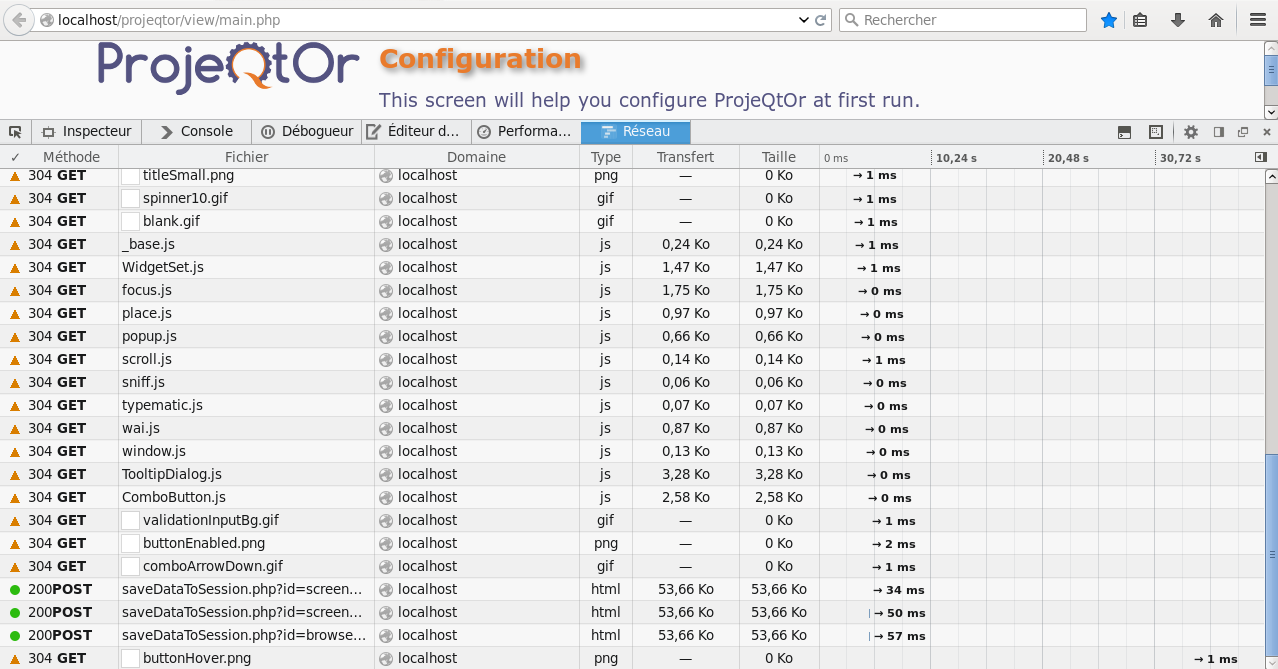Screen dimensions: 1278x669
Task: Open the URL history dropdown arrow
Action: tap(804, 20)
